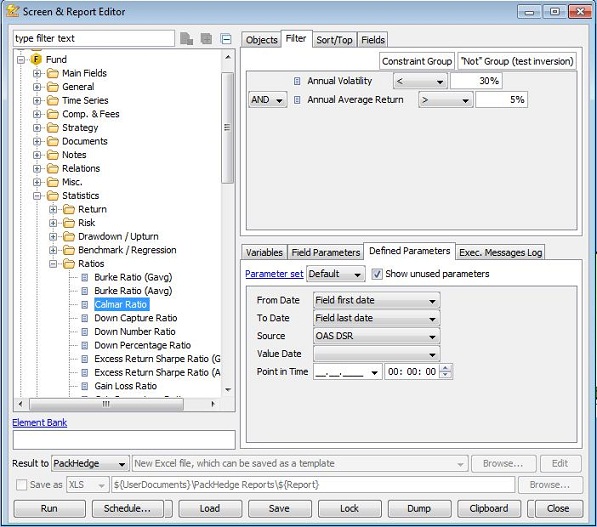The image size is (597, 527).
Task: Click the Annual Volatility 30% value field
Action: [476, 81]
